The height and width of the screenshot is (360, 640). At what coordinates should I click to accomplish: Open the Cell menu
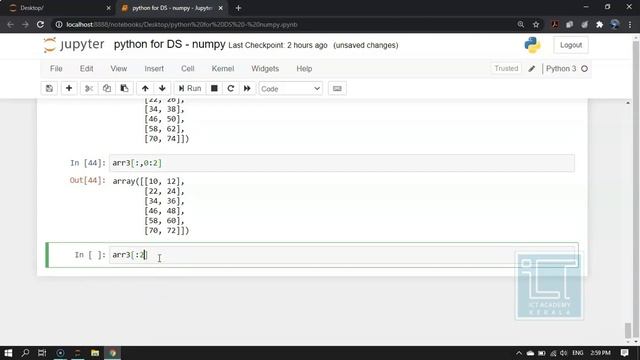coord(187,69)
